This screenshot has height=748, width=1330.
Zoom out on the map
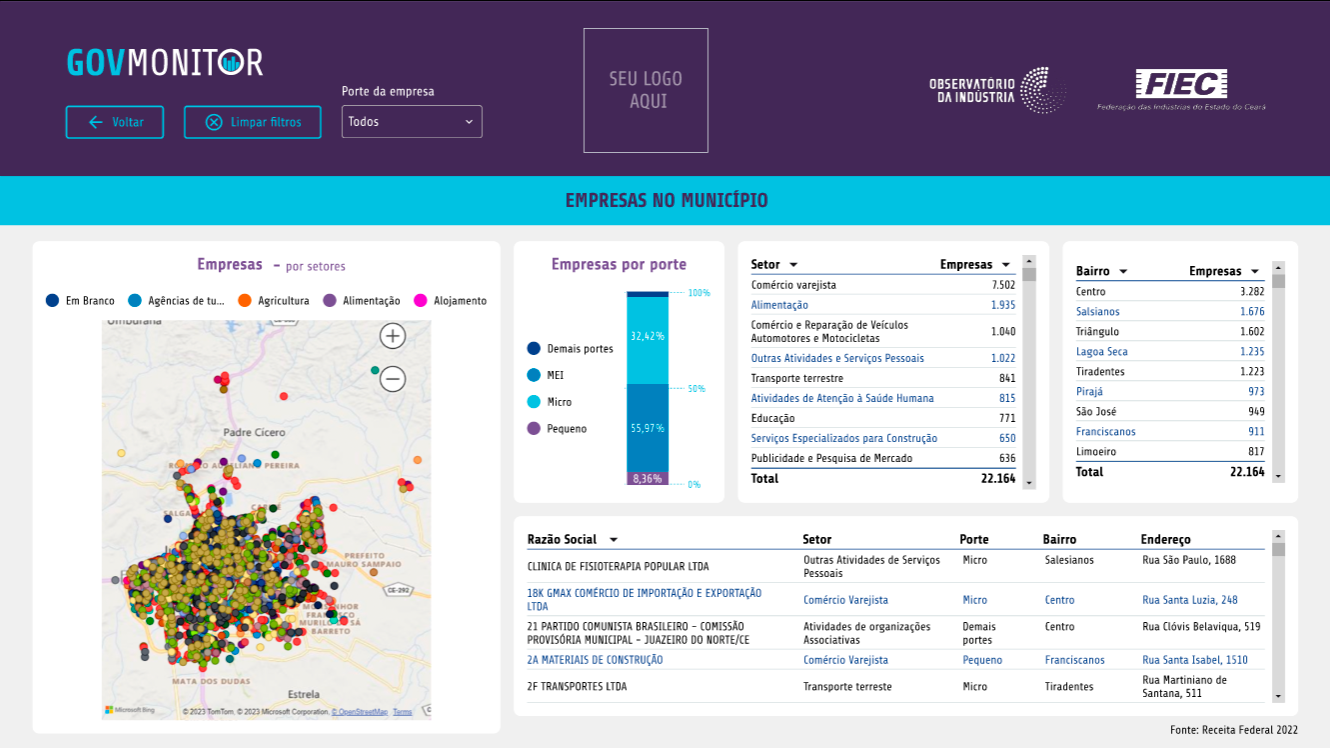click(392, 379)
